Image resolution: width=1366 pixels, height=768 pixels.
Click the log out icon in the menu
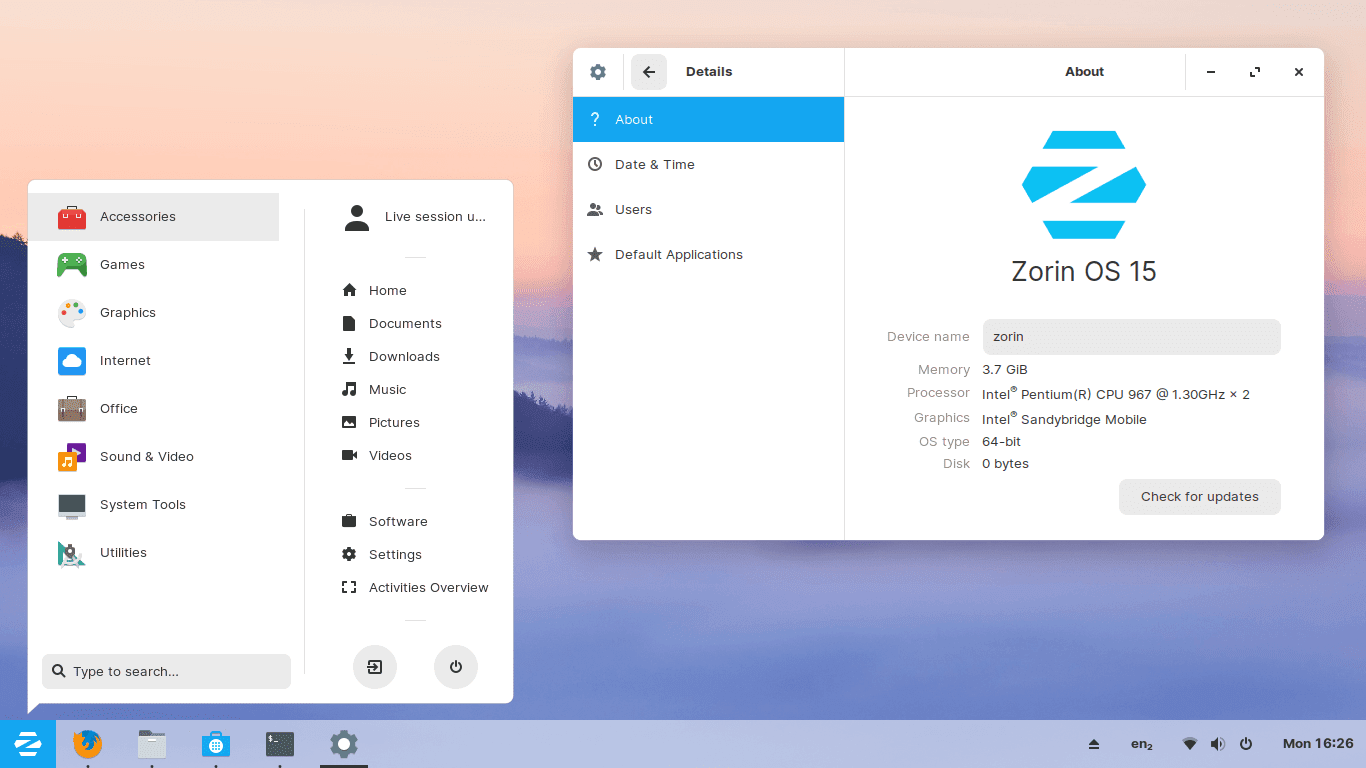coord(375,667)
